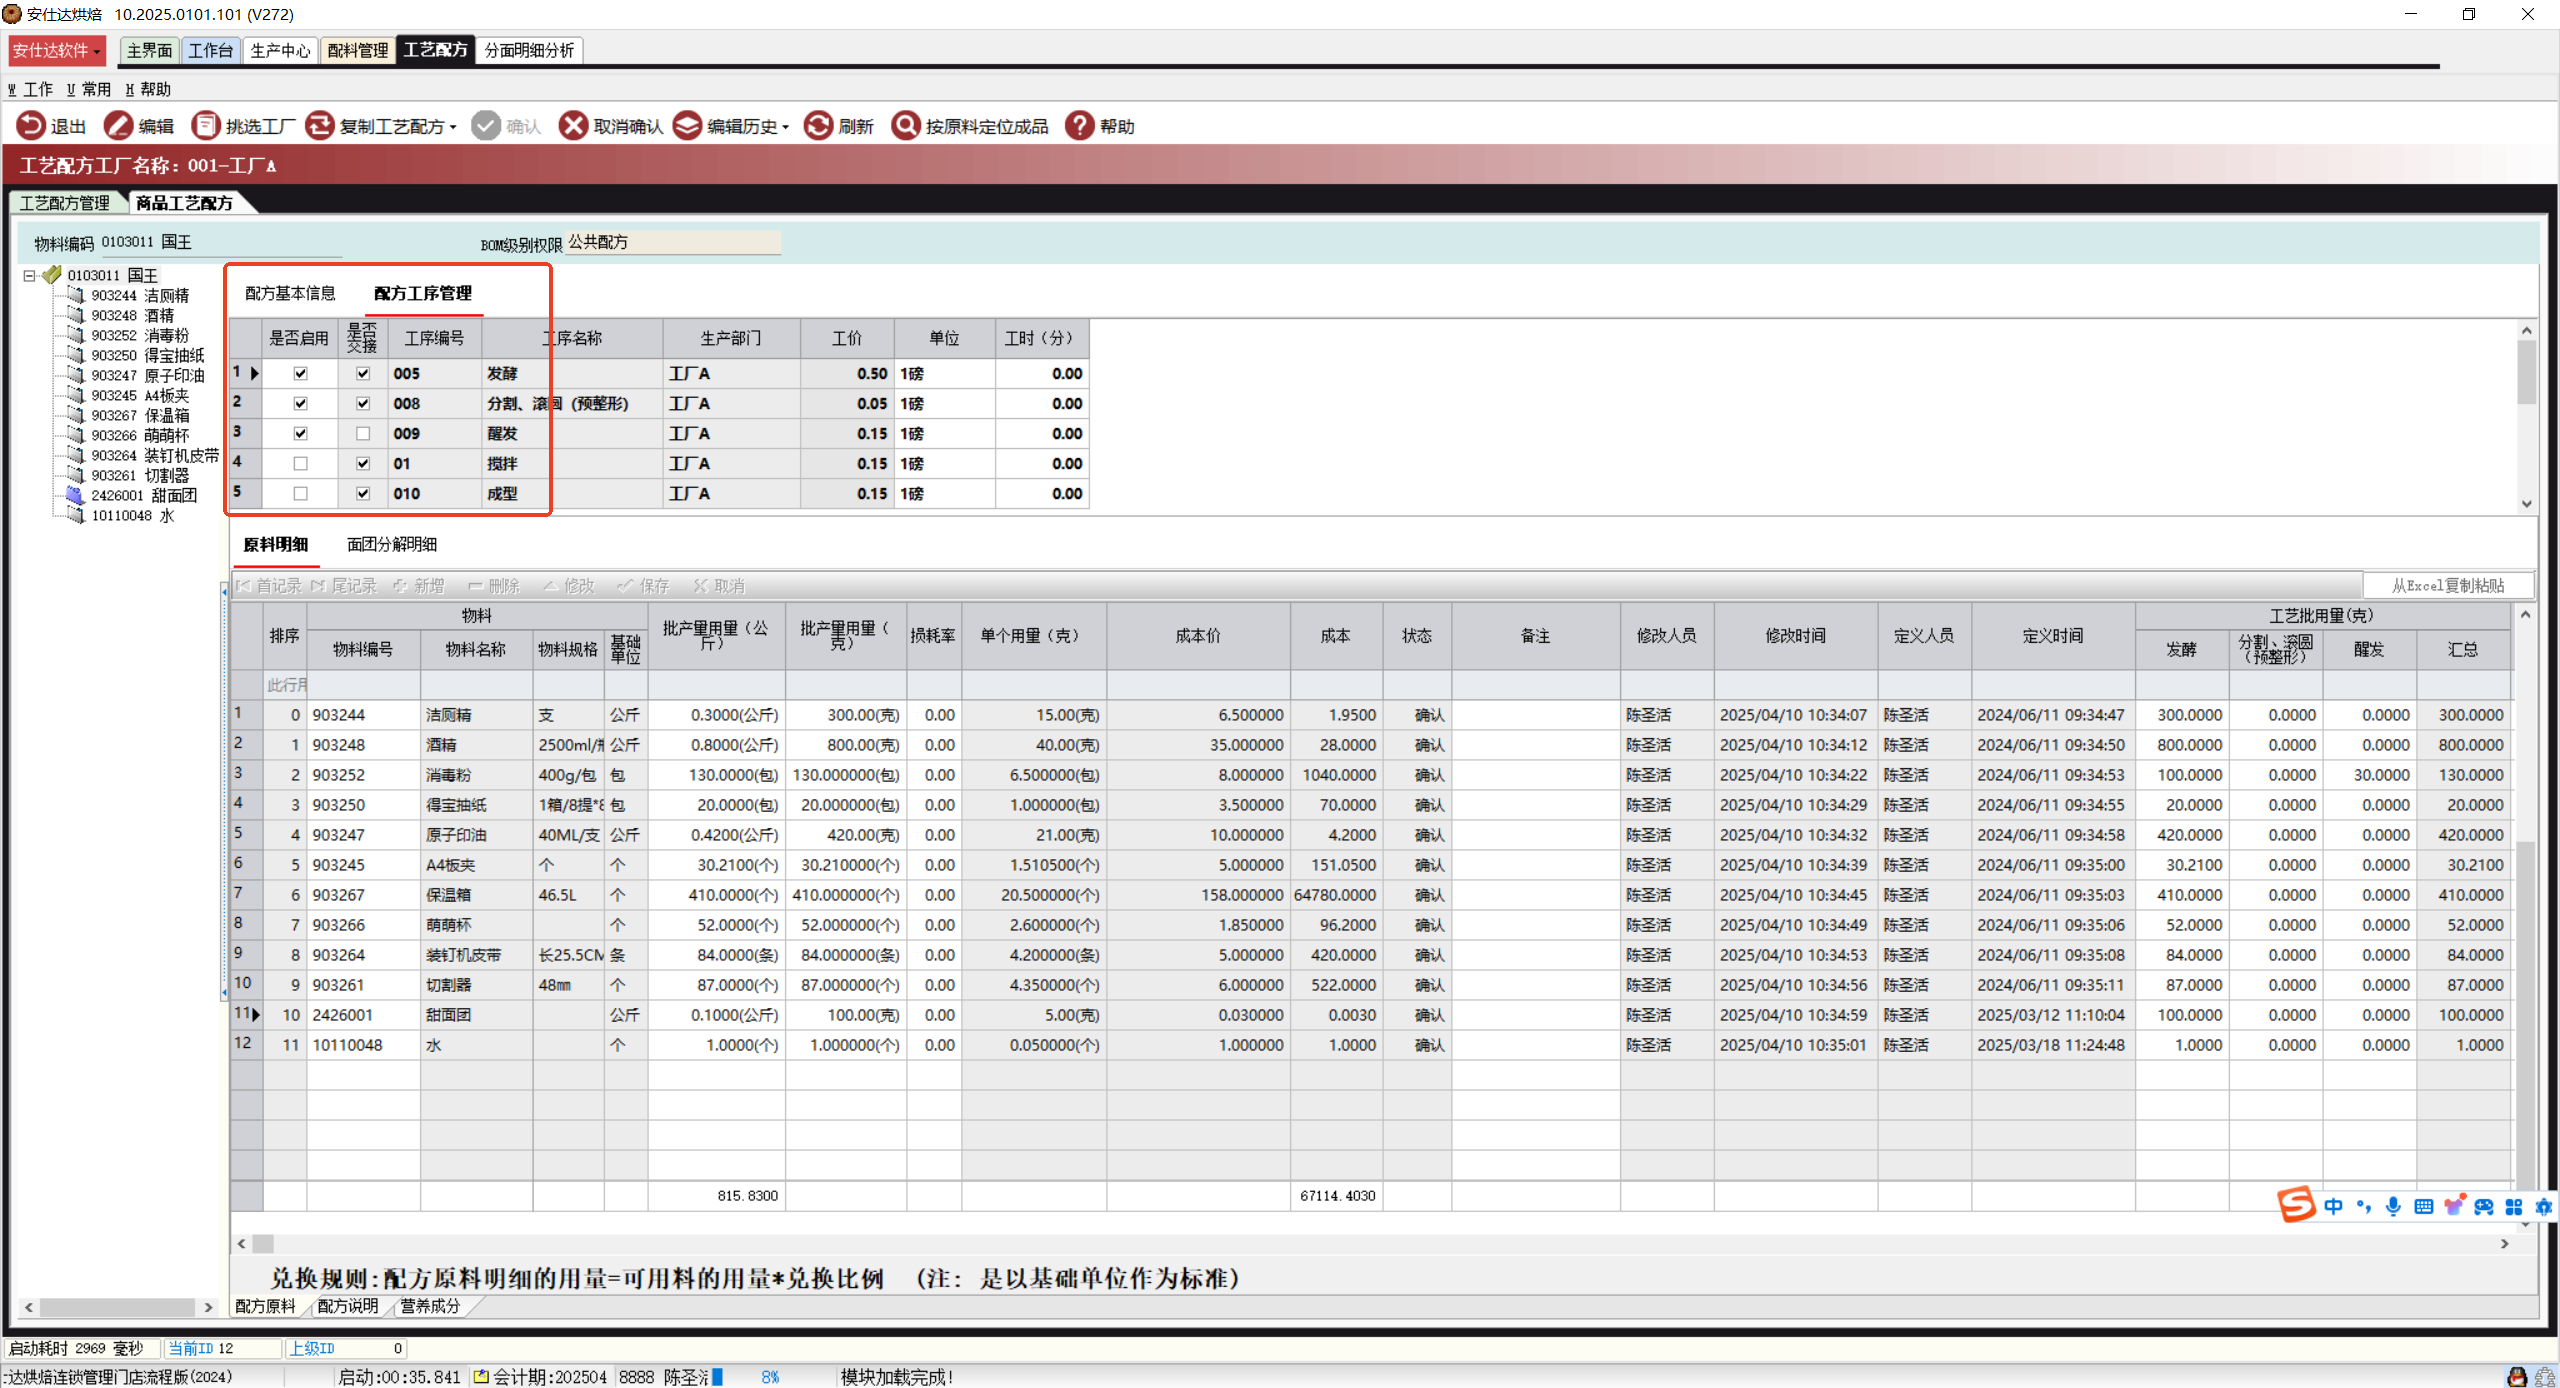Open the 安仕达软件 red menu button
This screenshot has width=2560, height=1388.
(x=57, y=50)
